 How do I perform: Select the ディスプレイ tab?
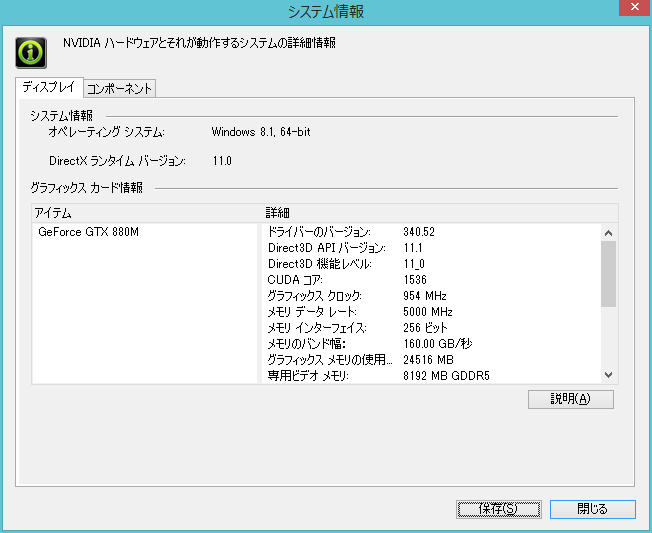49,87
